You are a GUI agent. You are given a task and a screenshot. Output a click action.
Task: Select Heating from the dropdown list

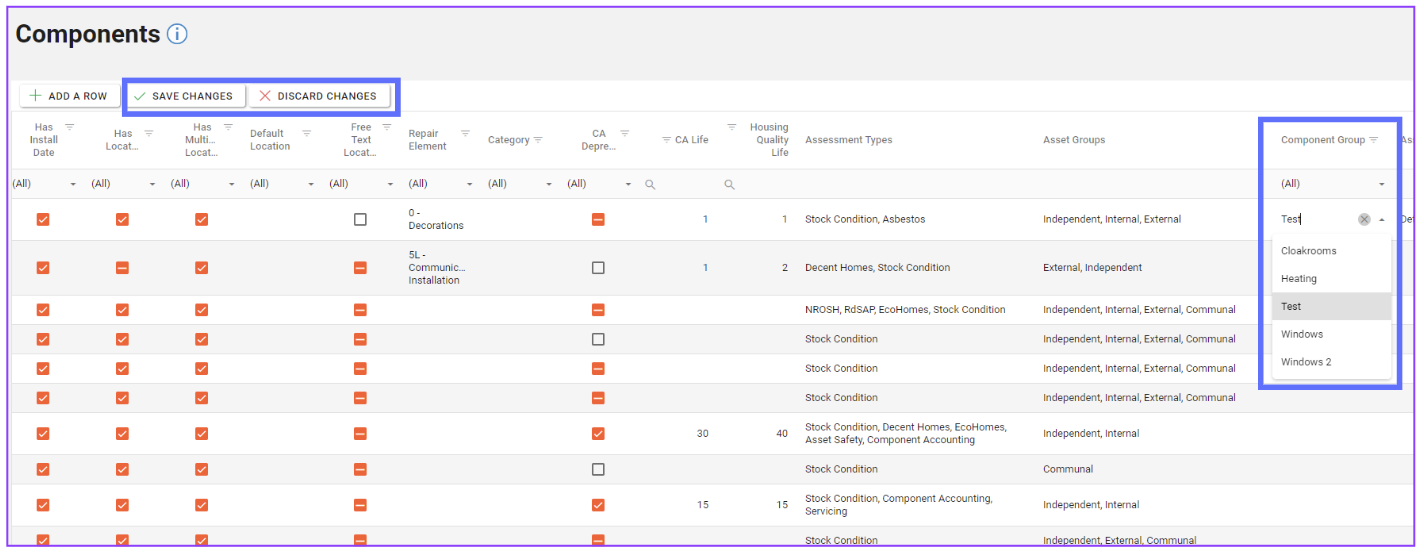pos(1299,279)
